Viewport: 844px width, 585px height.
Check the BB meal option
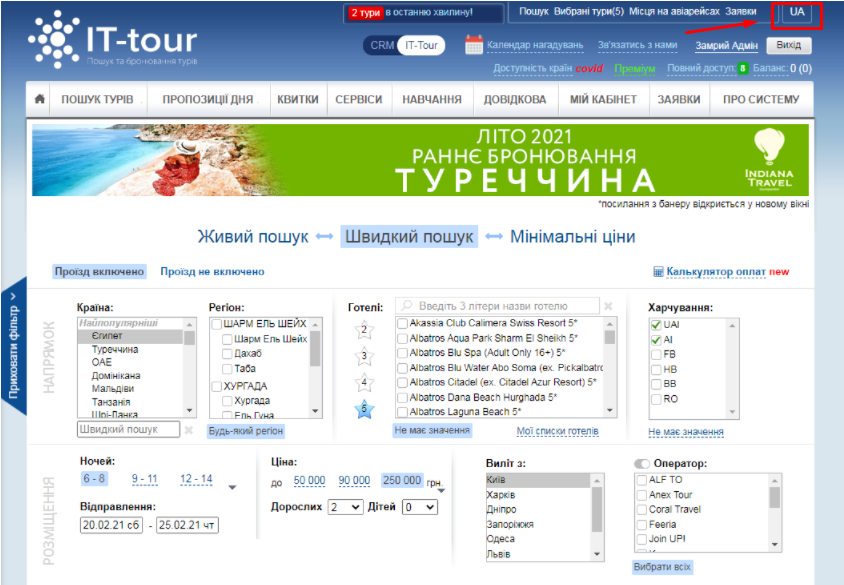(656, 384)
